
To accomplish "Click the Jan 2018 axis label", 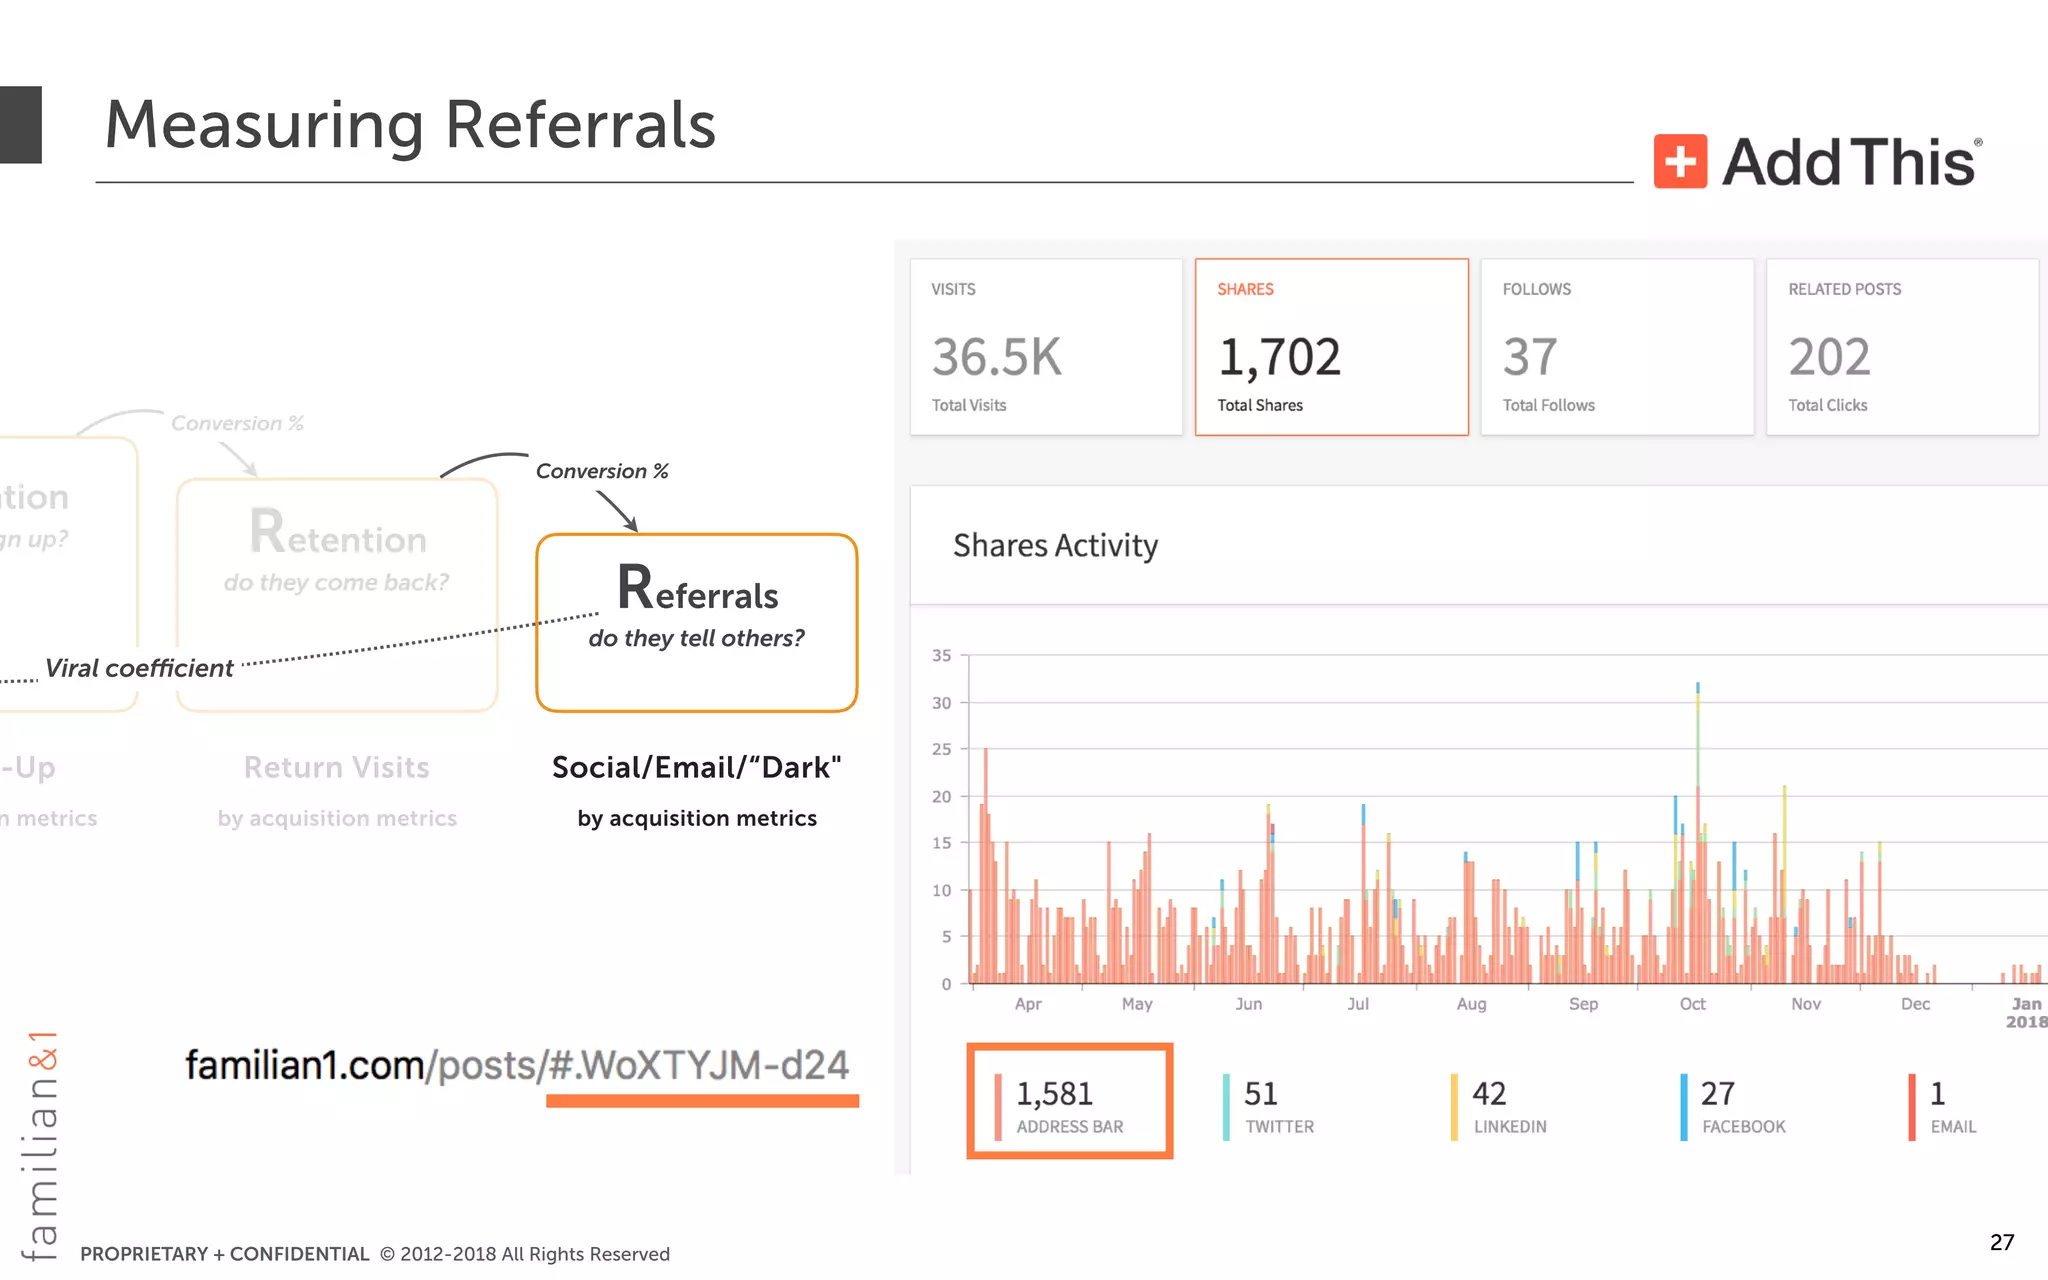I will pyautogui.click(x=2027, y=1012).
